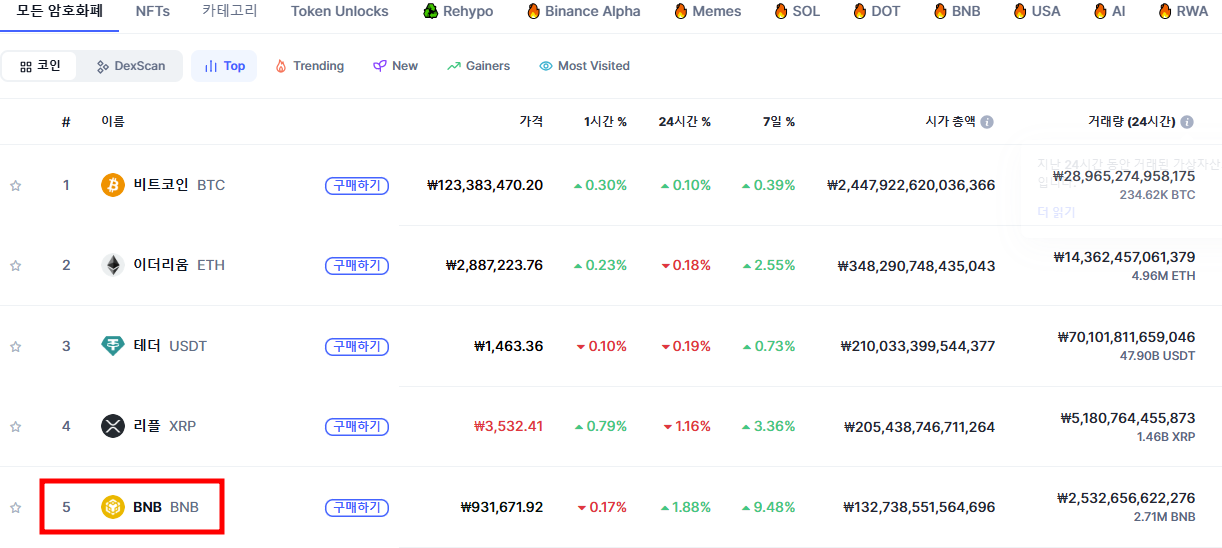
Task: Open the Rehypo category tab
Action: pos(458,11)
